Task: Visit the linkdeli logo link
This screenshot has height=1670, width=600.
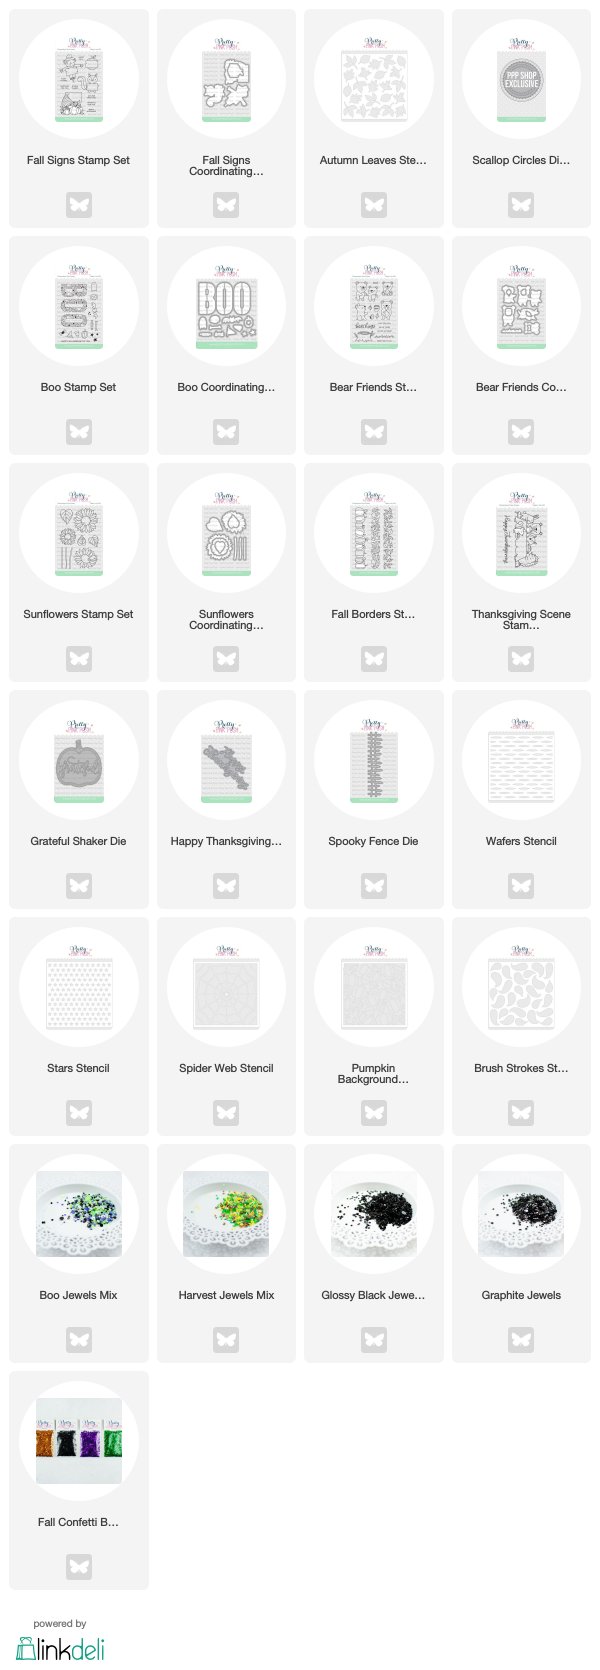Action: pyautogui.click(x=60, y=1648)
